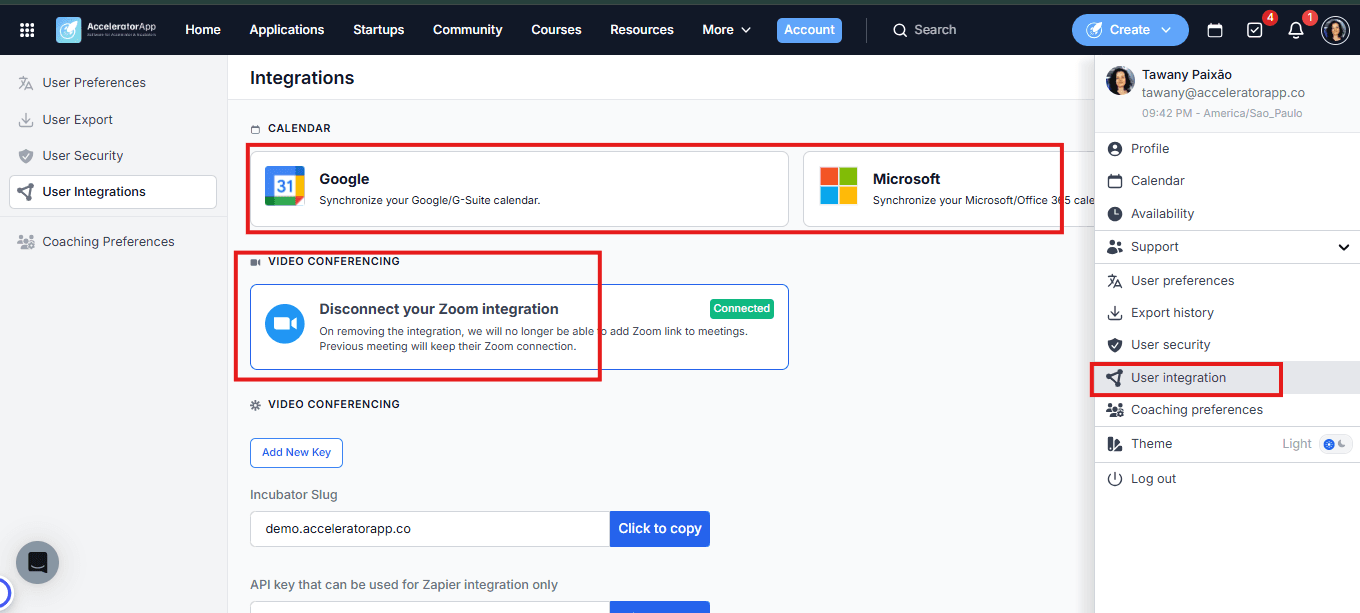This screenshot has height=613, width=1360.
Task: Click the Profile person icon in account menu
Action: click(1115, 149)
